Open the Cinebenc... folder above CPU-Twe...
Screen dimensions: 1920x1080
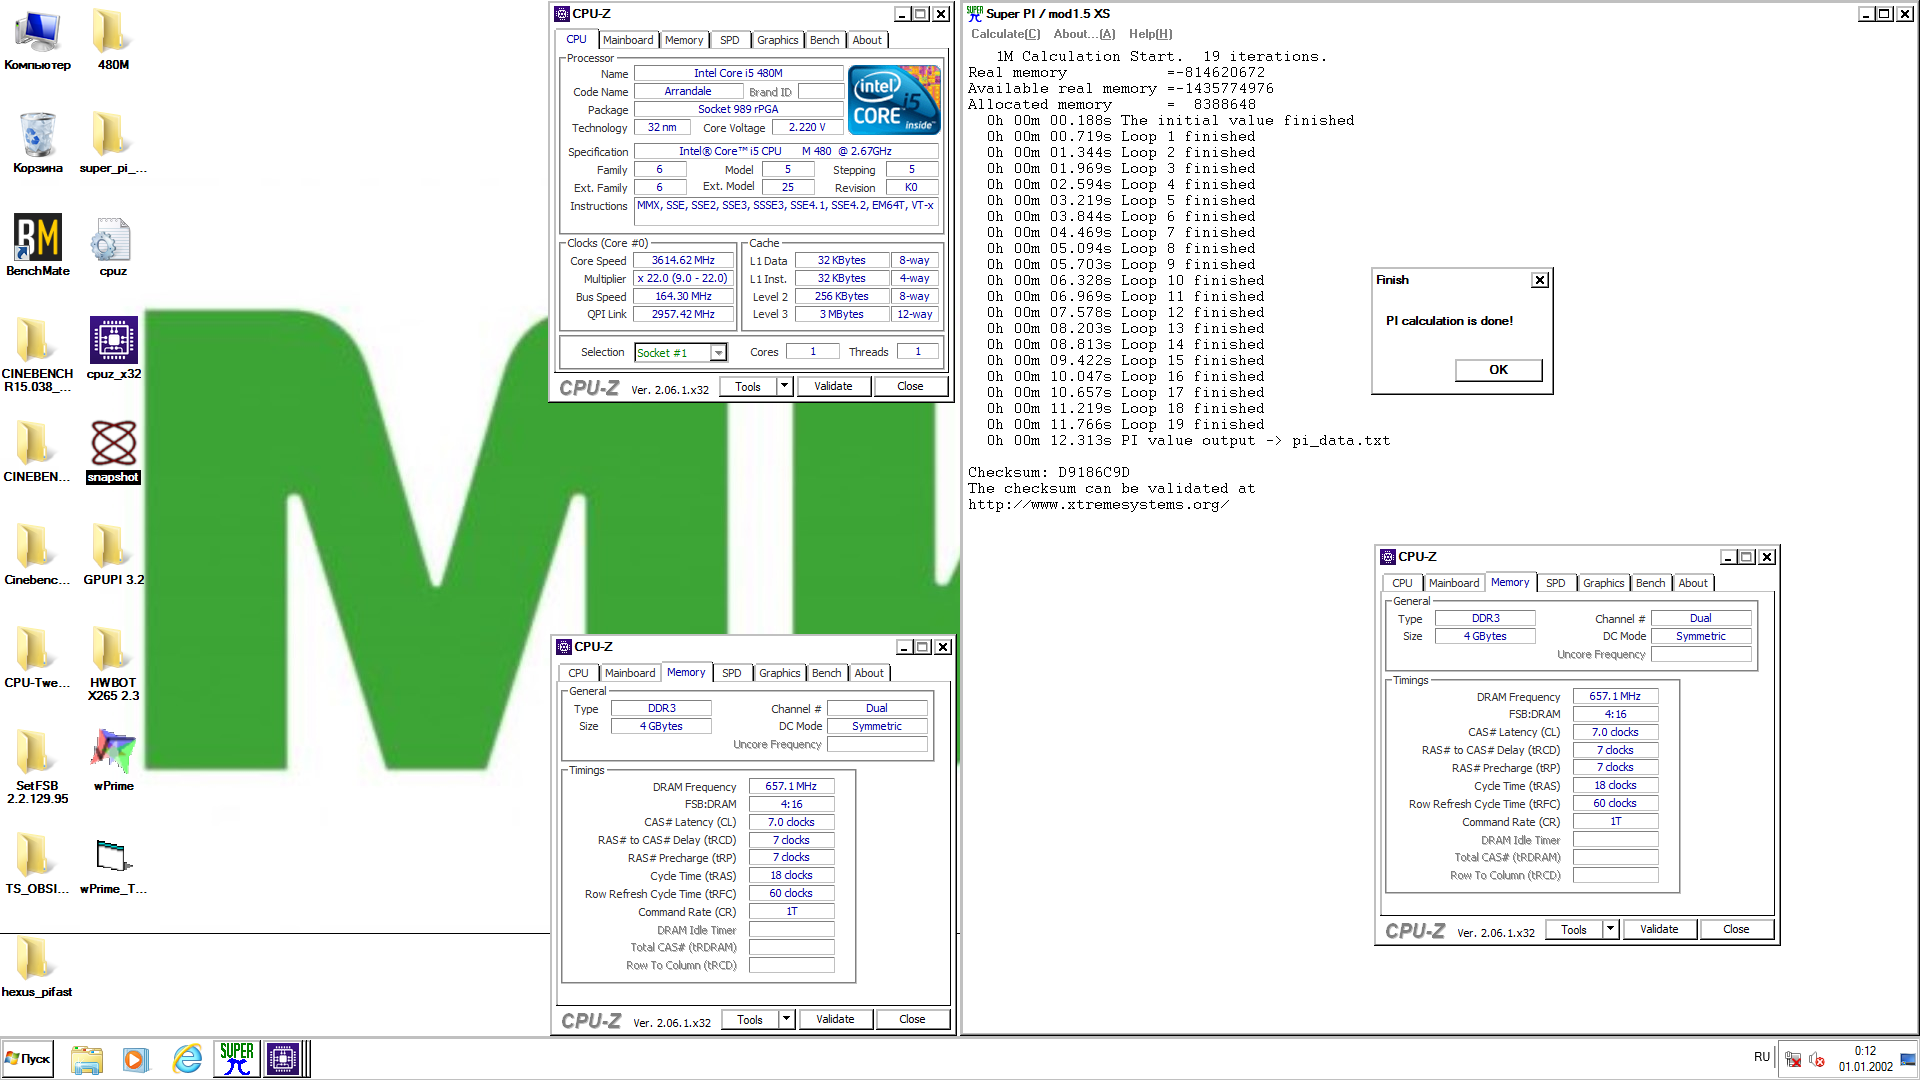(x=37, y=555)
